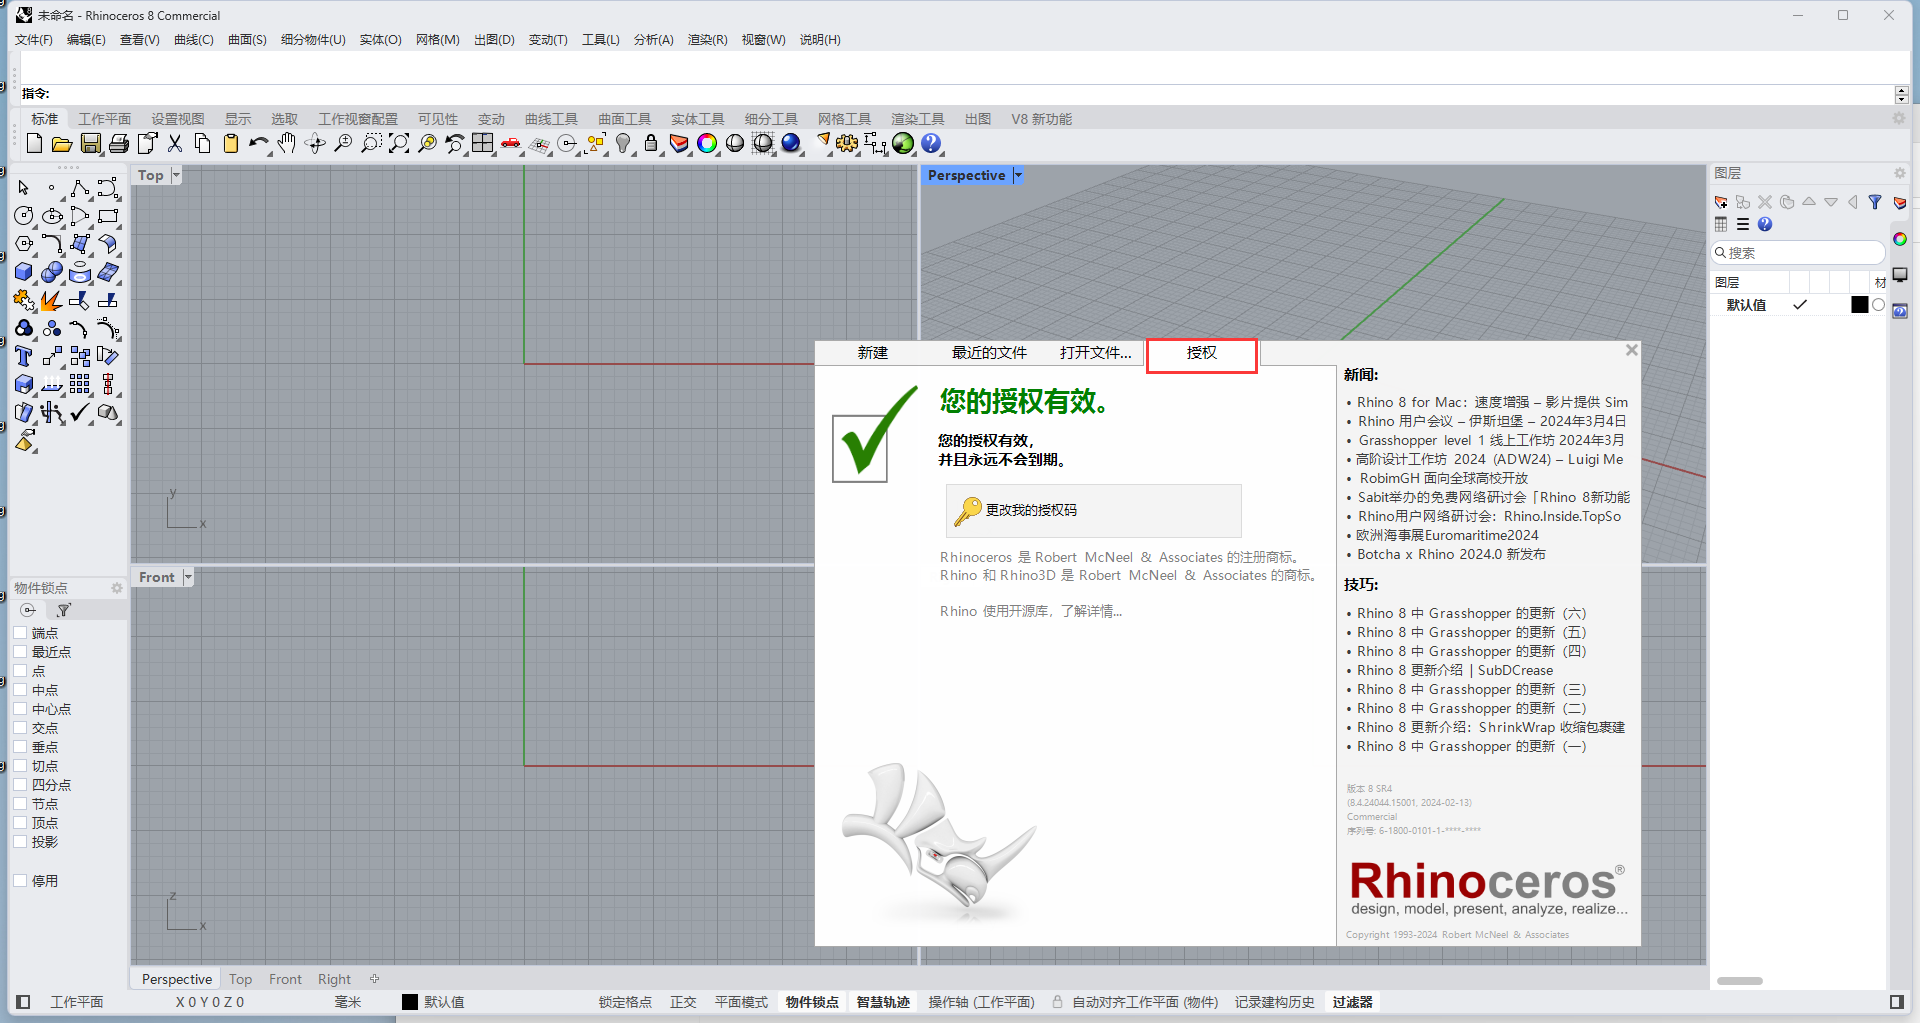The width and height of the screenshot is (1920, 1023).
Task: Enable the 中心点 object snap checkbox
Action: [x=20, y=709]
